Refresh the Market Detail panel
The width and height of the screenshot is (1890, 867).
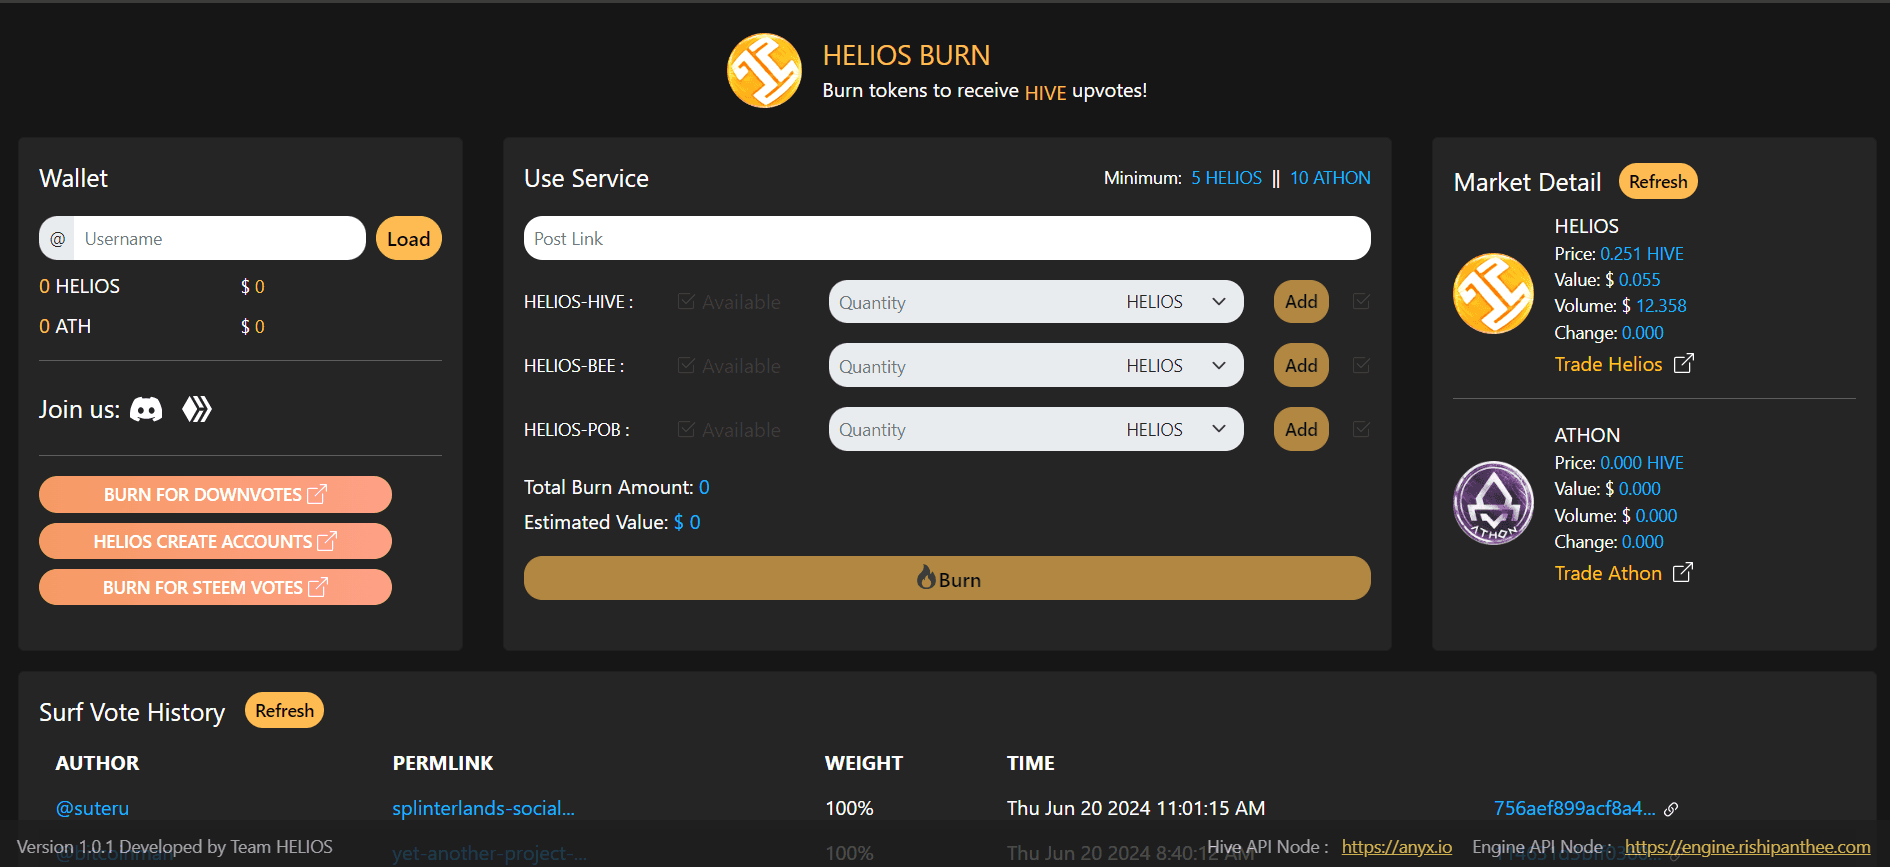(1658, 181)
